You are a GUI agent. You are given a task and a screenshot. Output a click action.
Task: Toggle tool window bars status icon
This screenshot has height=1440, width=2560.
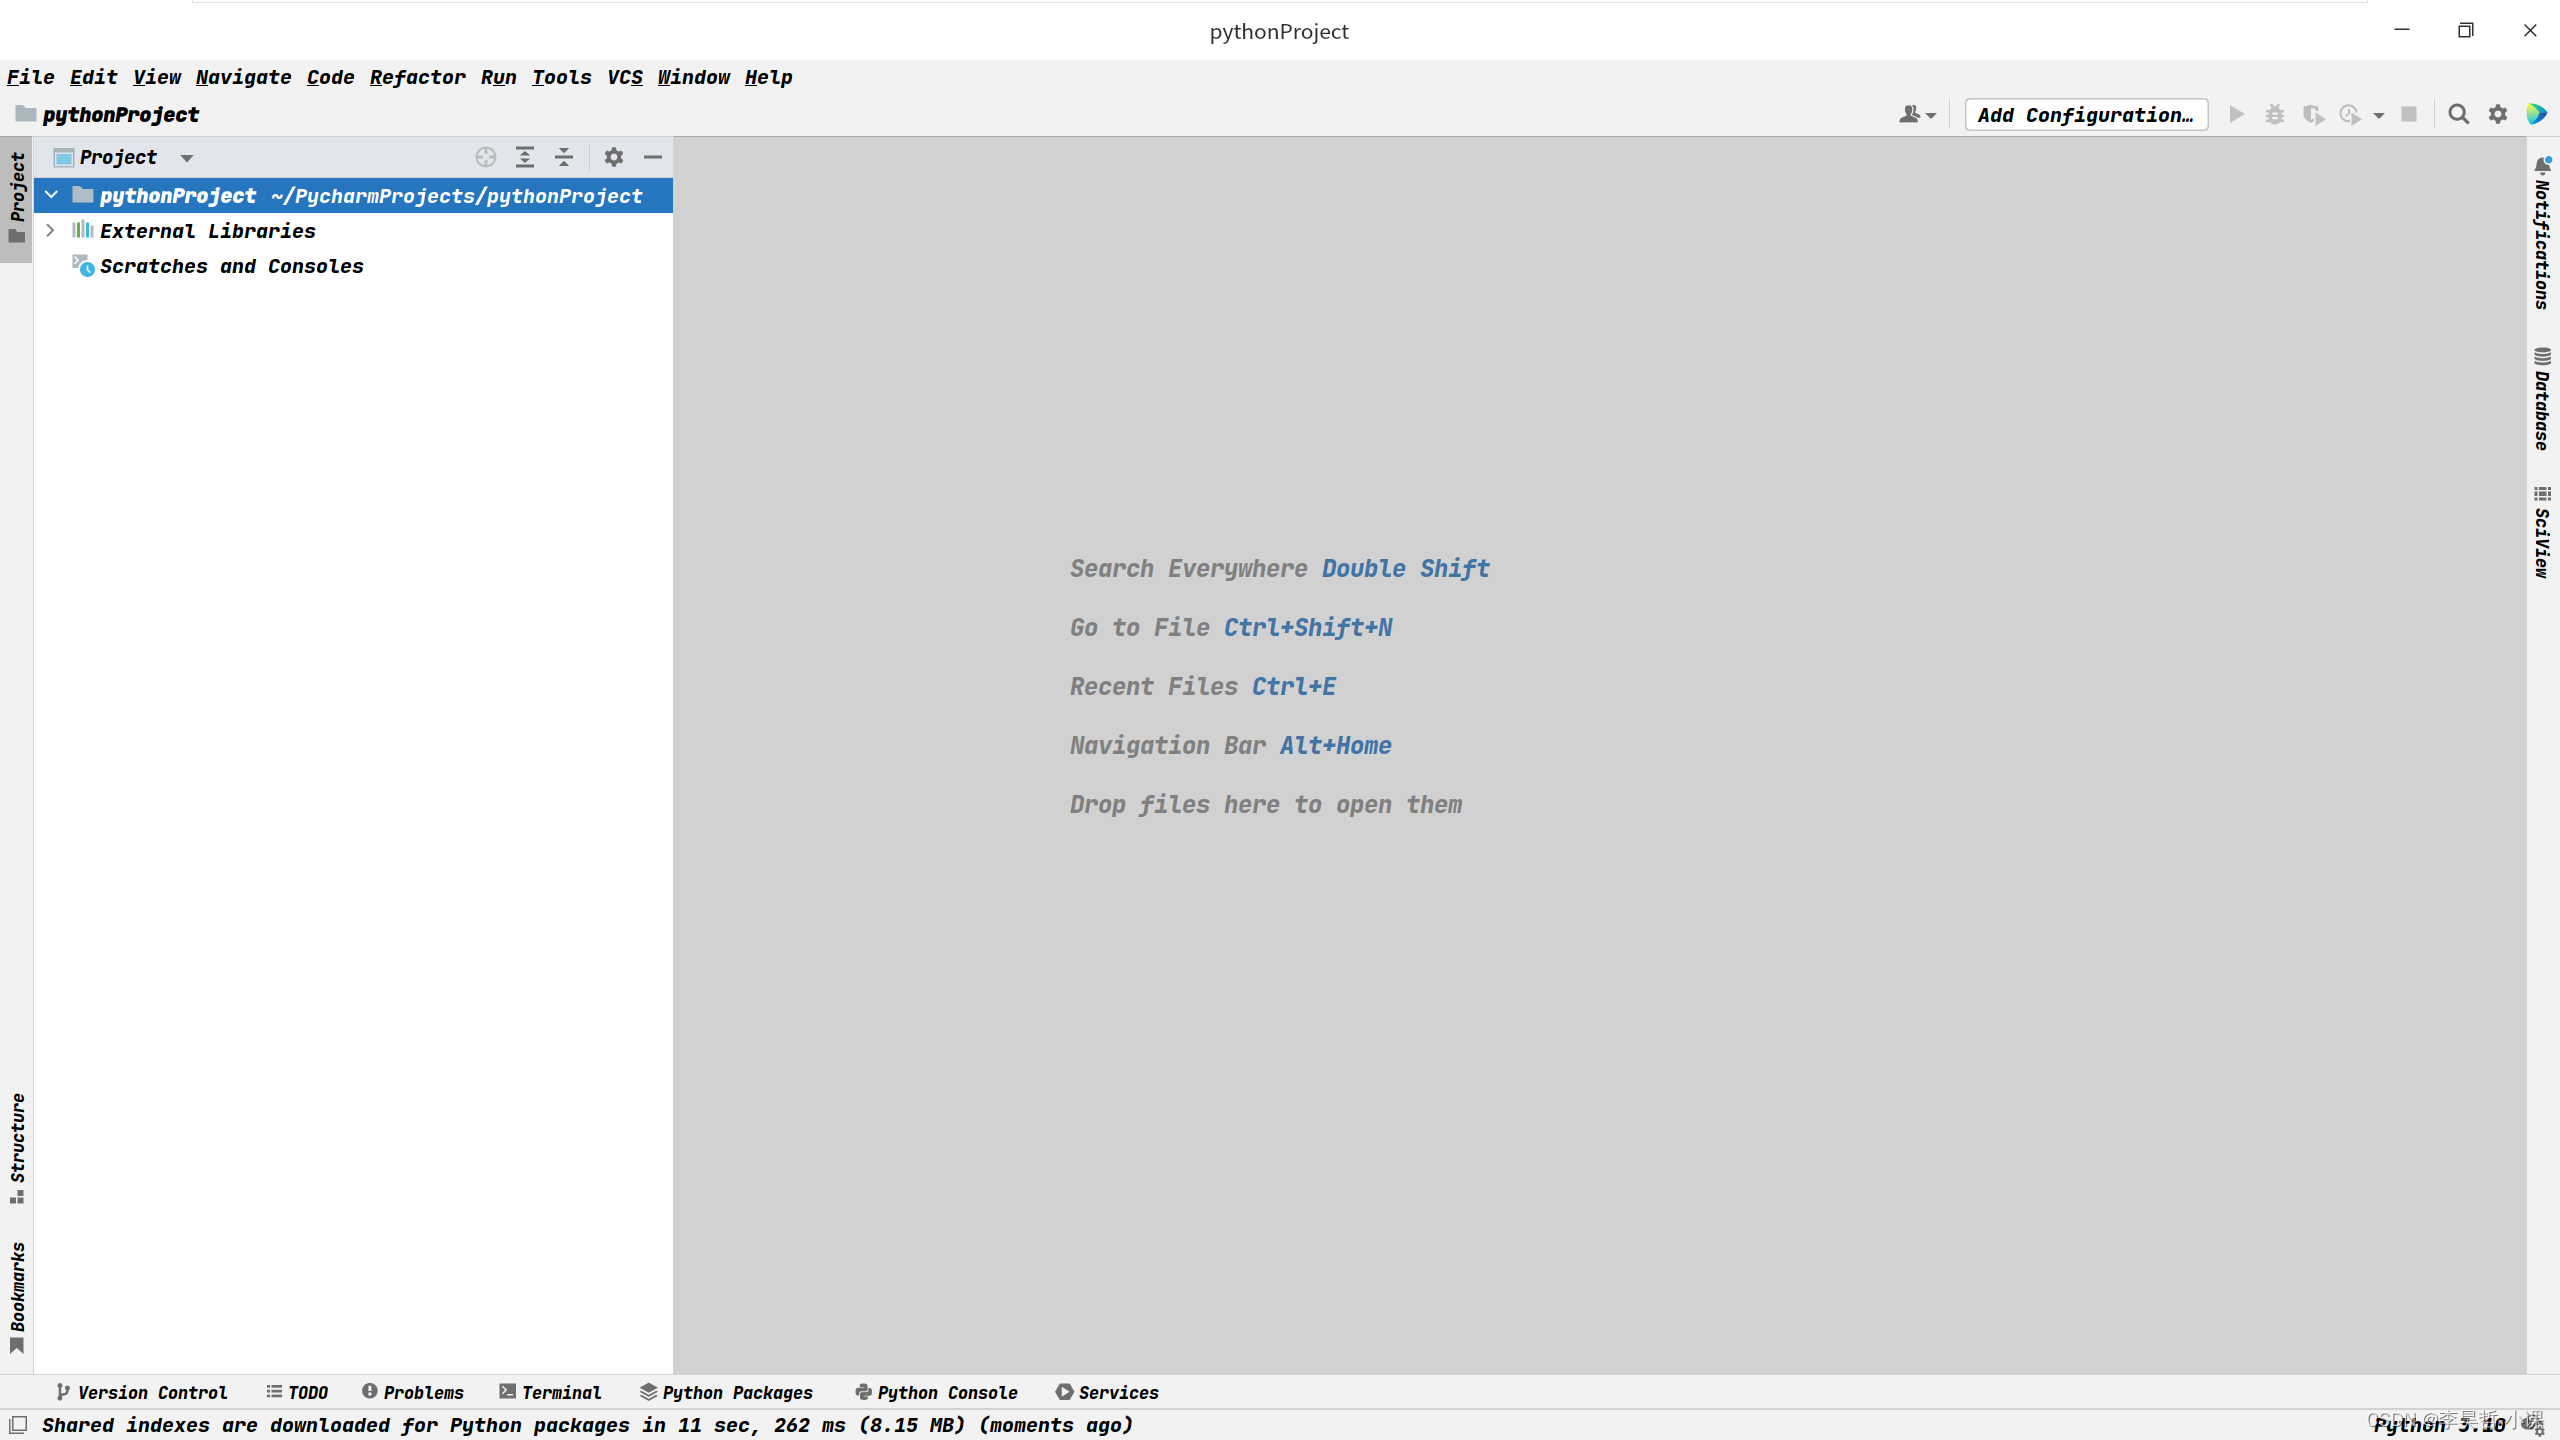(x=18, y=1424)
